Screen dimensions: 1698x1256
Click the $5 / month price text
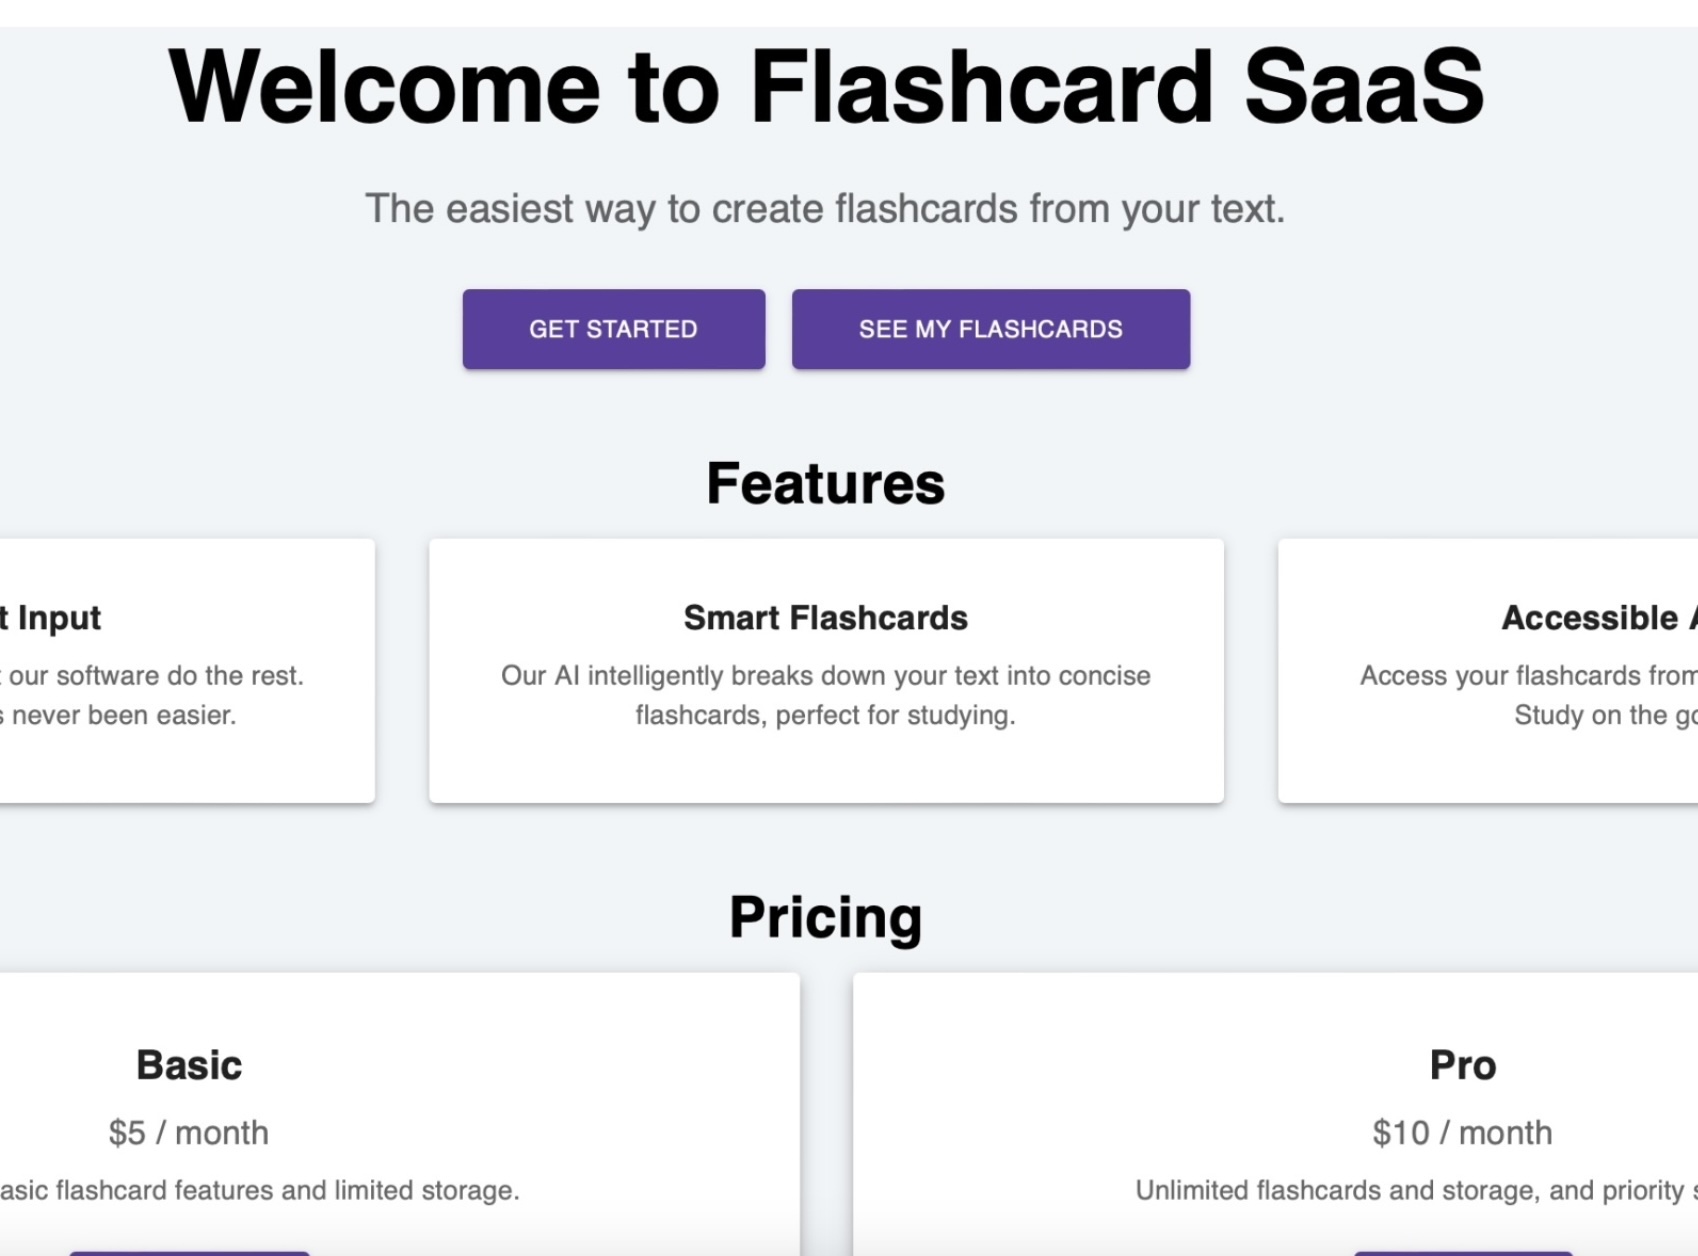pos(189,1133)
